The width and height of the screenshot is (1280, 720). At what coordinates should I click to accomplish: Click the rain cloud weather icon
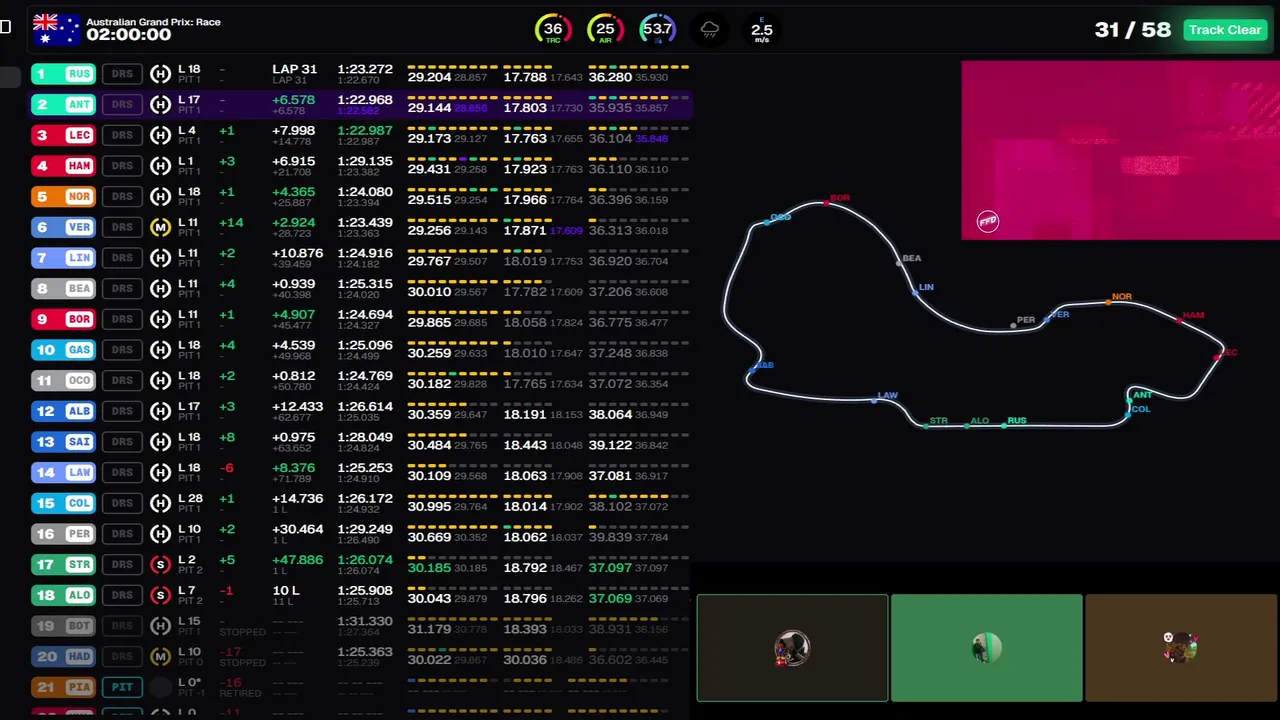(x=709, y=29)
